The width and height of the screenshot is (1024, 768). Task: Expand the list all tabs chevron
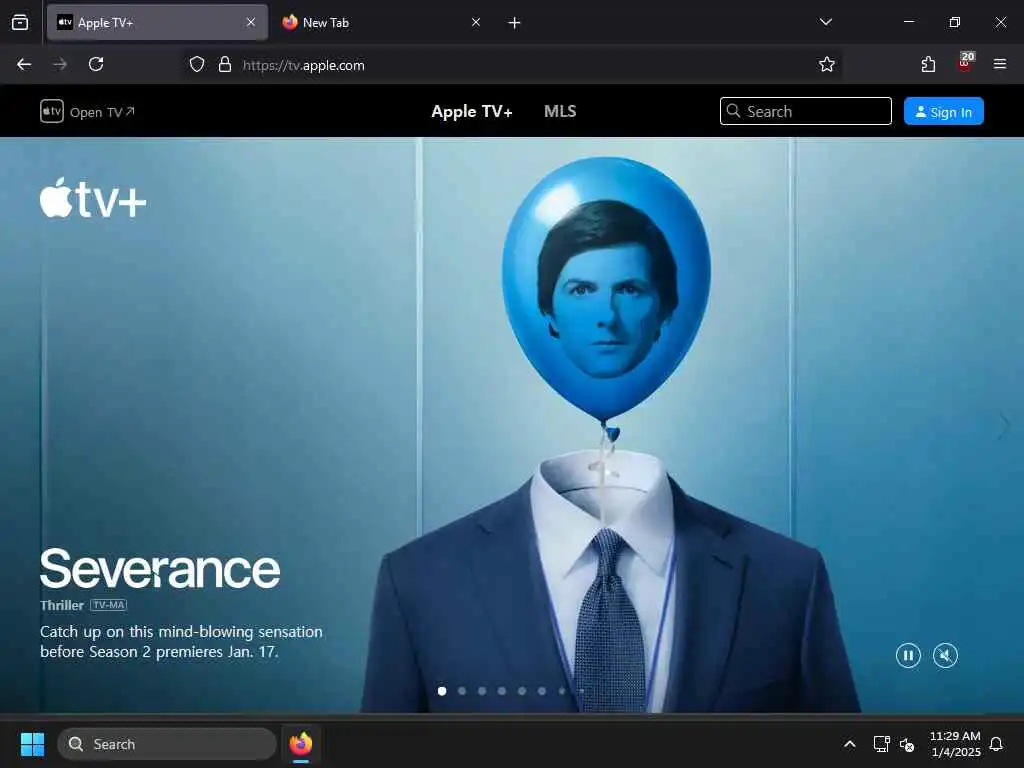(825, 22)
